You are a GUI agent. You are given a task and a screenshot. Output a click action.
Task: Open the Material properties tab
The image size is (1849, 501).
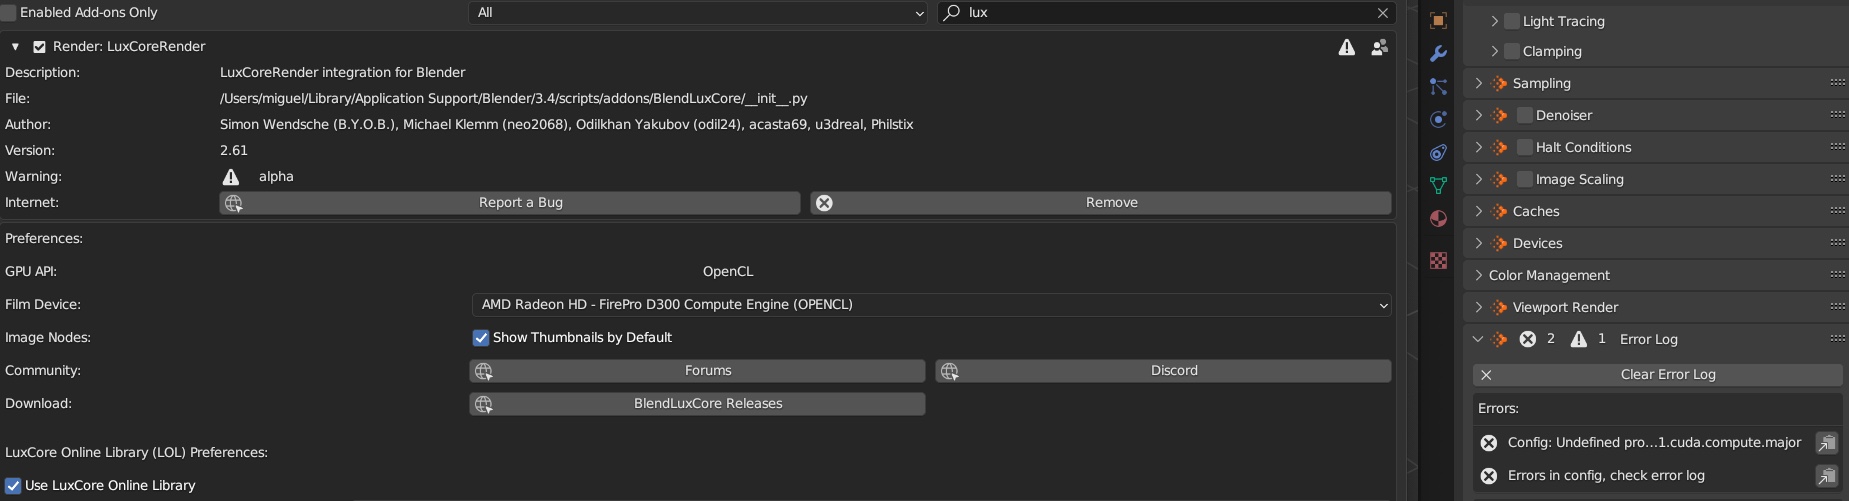click(1438, 218)
